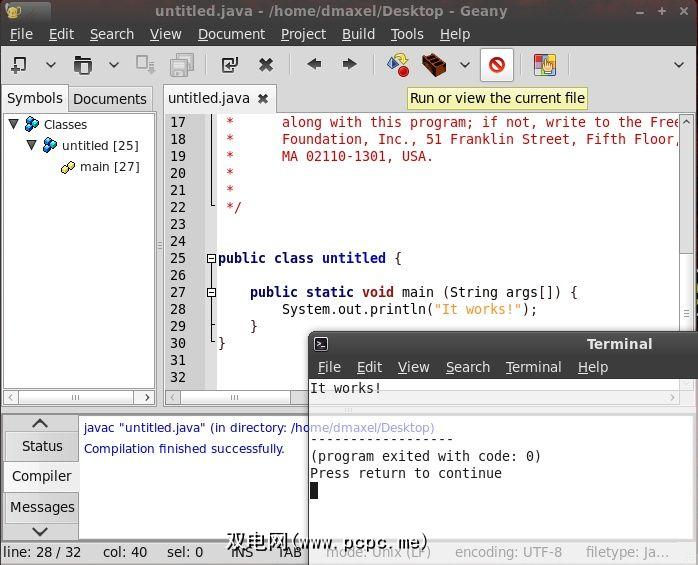
Task: Click the Build brick icon
Action: click(x=433, y=65)
